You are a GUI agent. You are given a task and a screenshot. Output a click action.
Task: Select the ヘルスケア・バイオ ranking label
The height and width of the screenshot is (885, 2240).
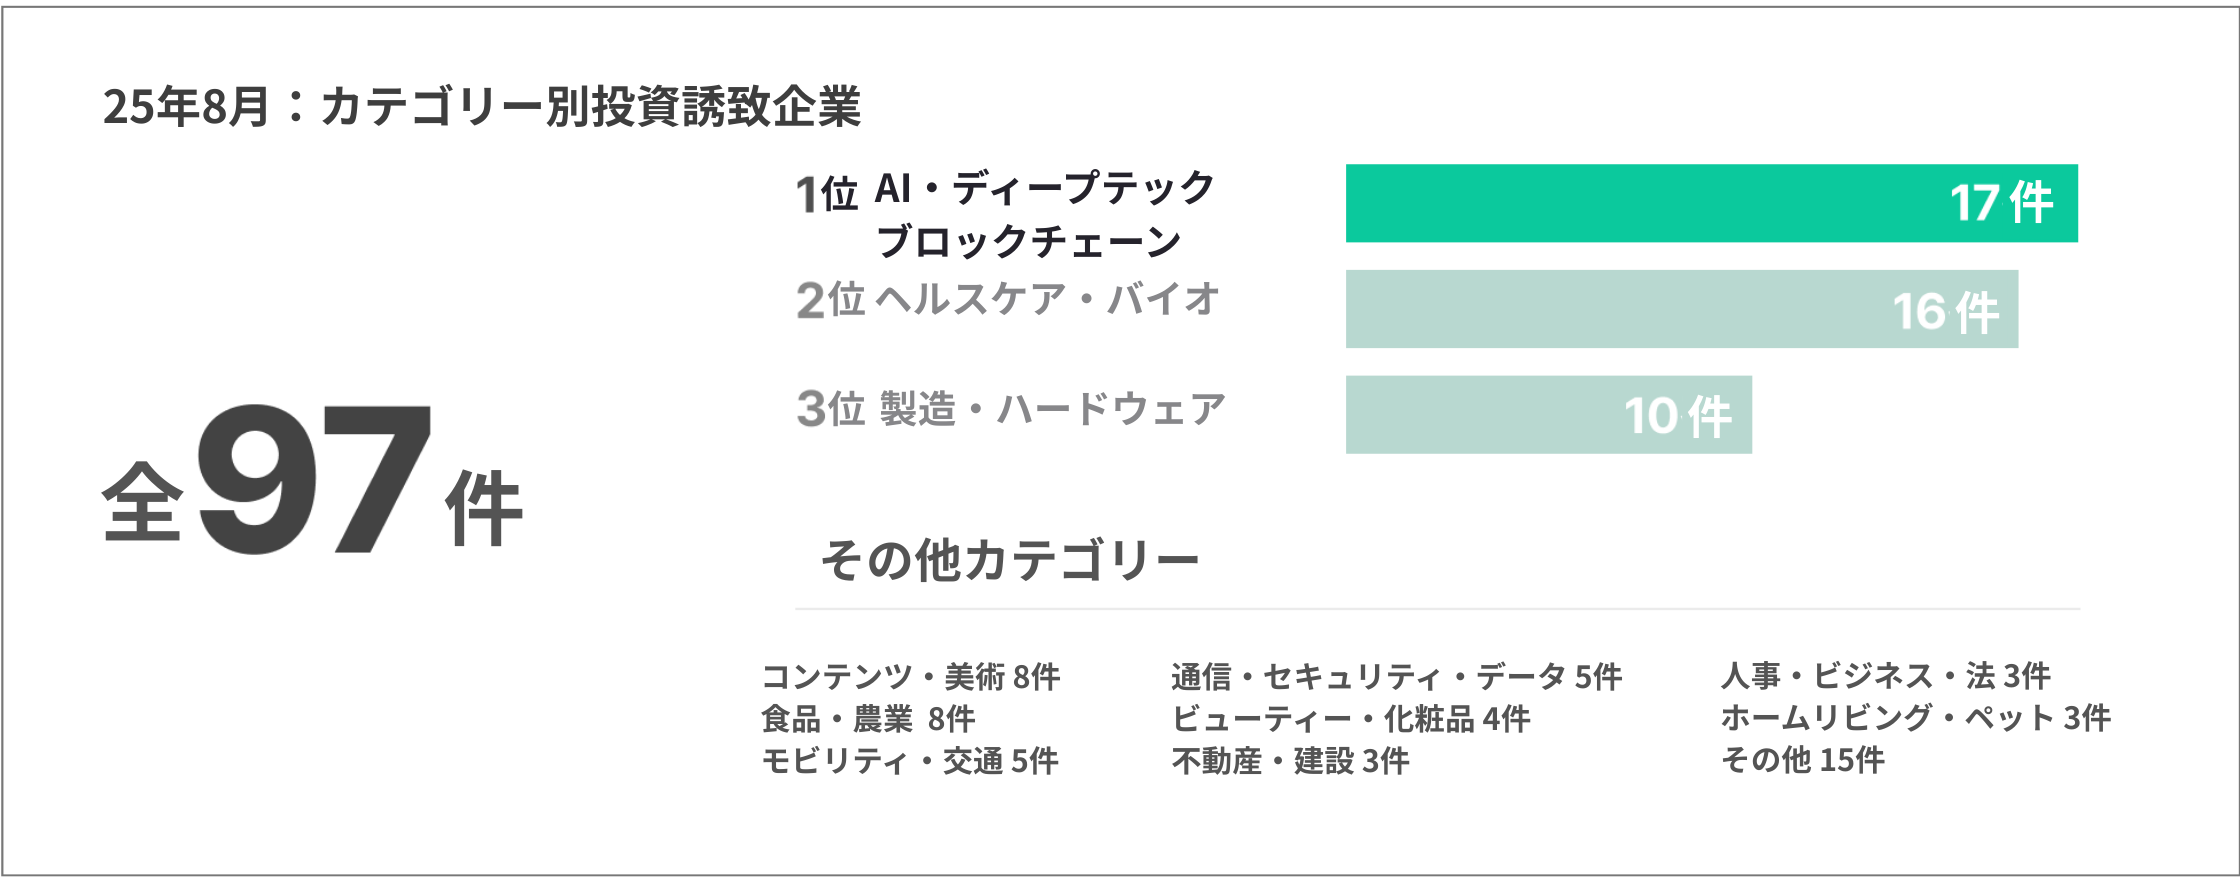click(1048, 299)
